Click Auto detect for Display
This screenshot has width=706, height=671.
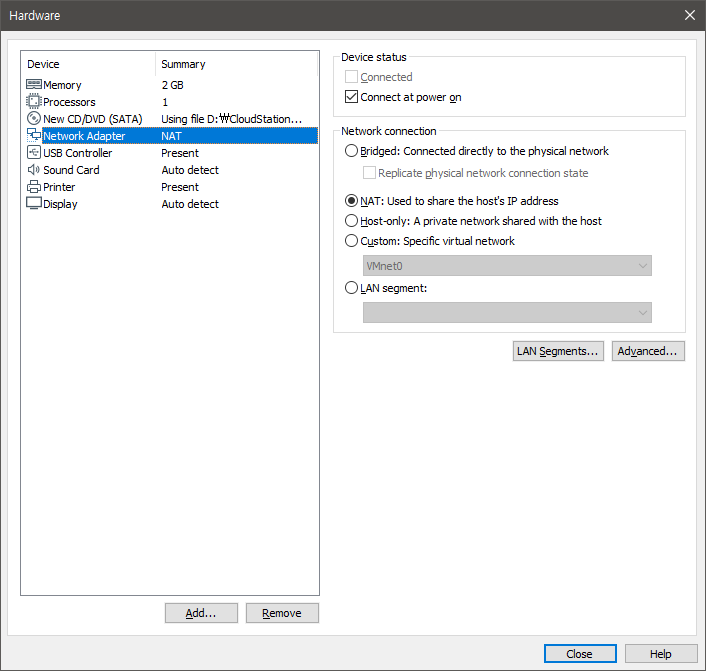coord(190,204)
